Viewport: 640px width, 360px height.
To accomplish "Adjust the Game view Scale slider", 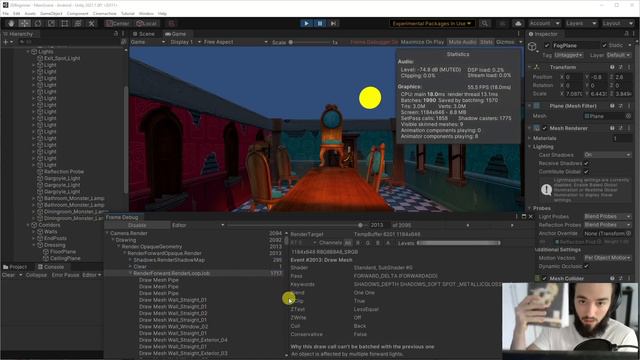I will [x=310, y=42].
